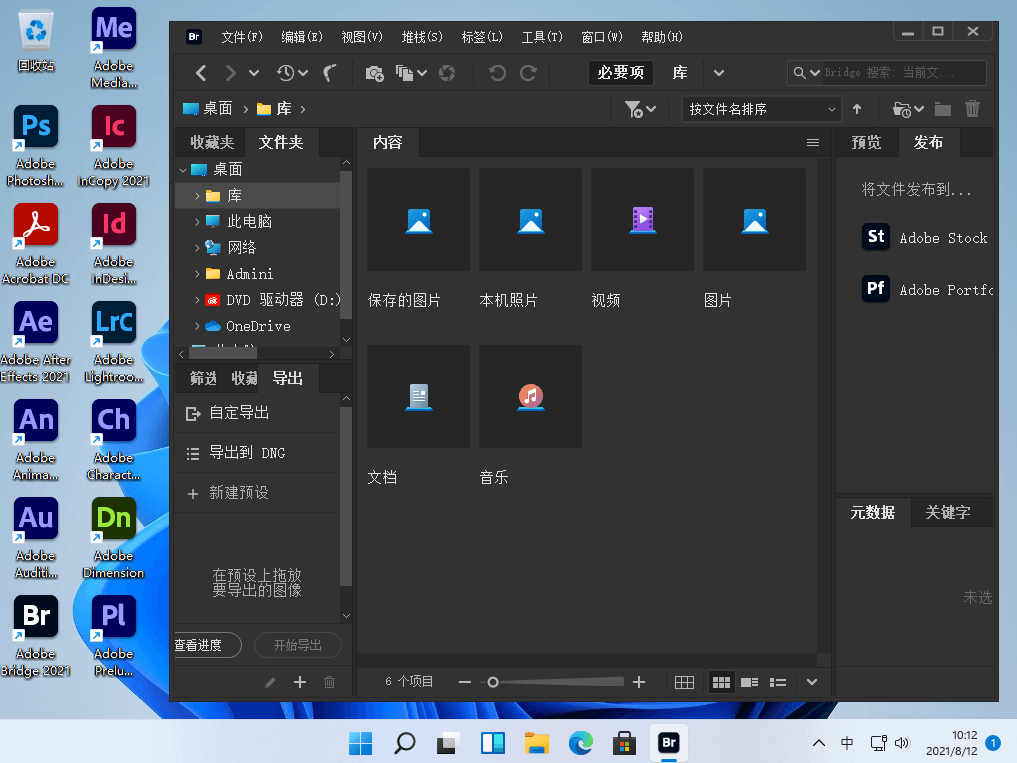Open the 视图(V) menu
This screenshot has width=1017, height=763.
point(362,37)
